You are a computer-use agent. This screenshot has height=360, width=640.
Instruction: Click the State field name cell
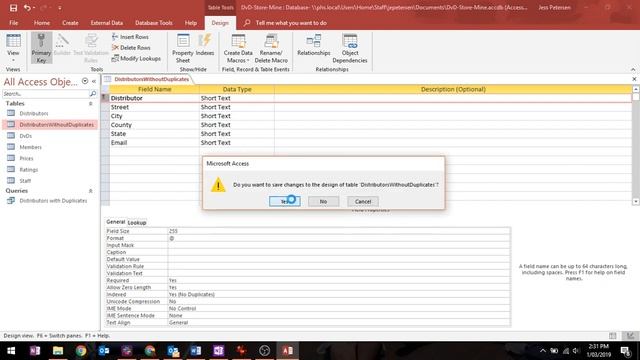pos(154,134)
